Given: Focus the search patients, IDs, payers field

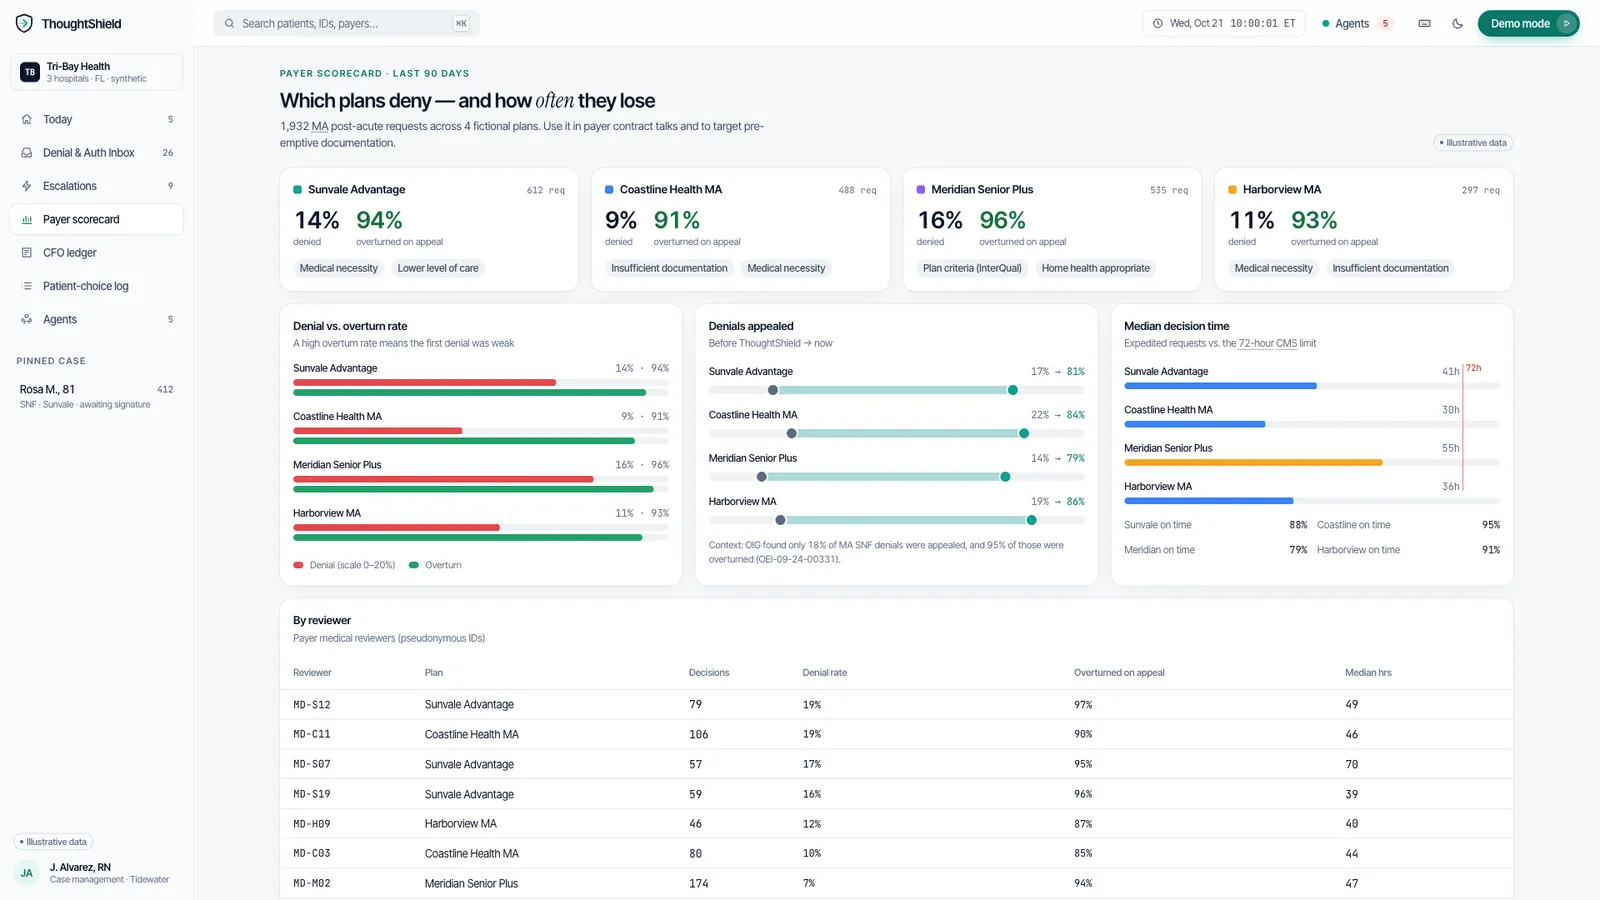Looking at the screenshot, I should pos(346,23).
